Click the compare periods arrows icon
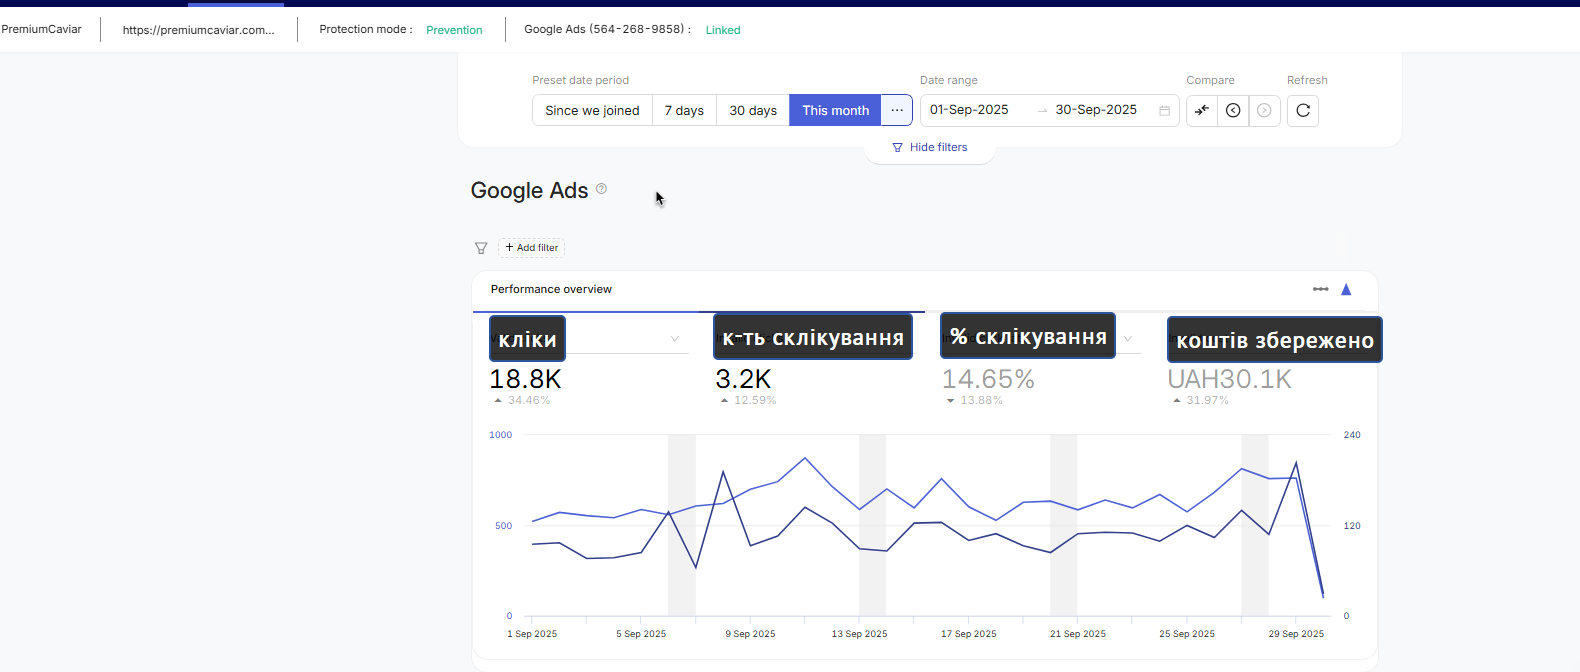 coord(1202,110)
